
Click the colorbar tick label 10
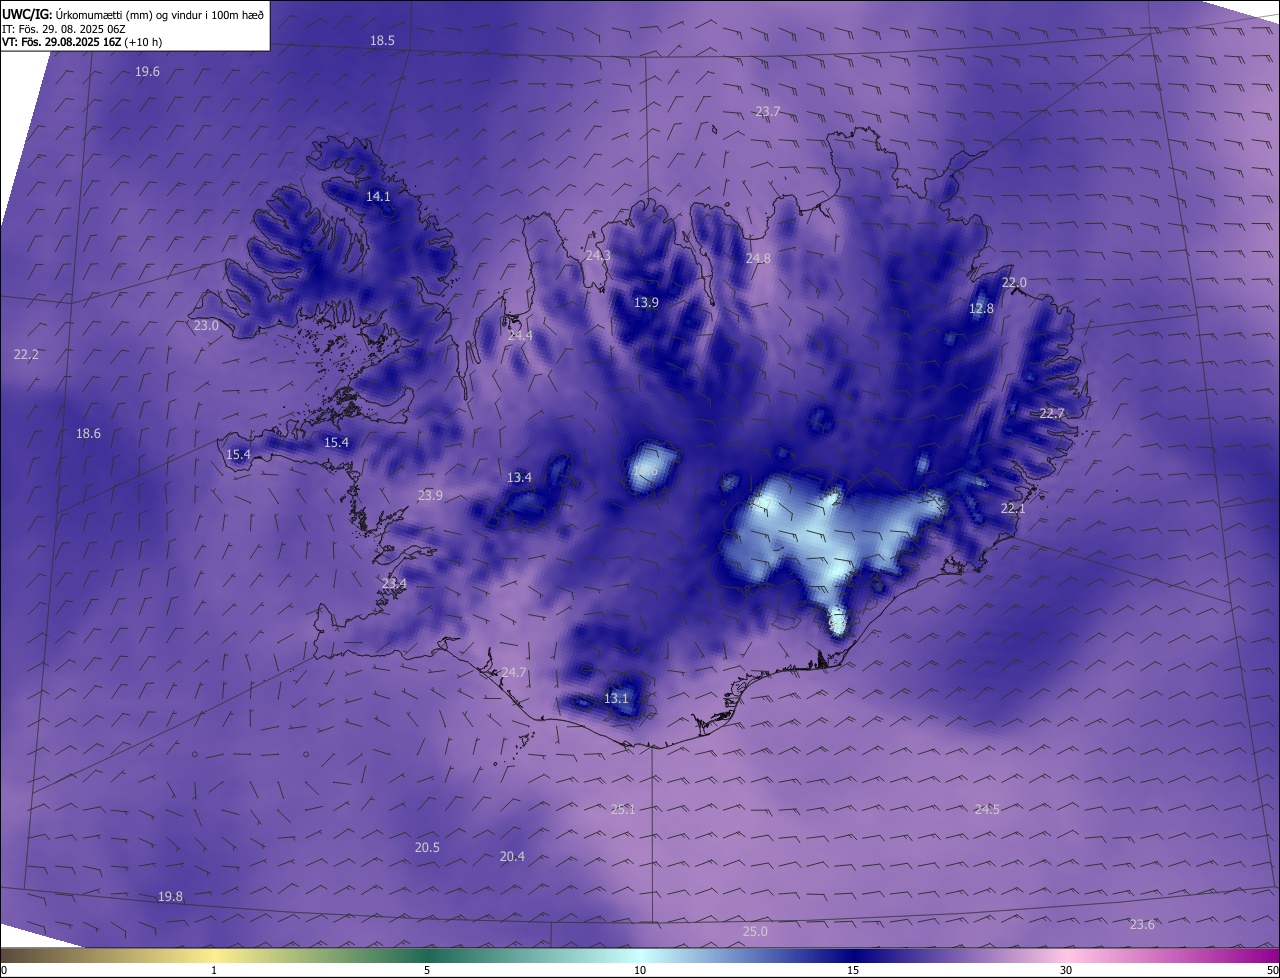point(640,970)
